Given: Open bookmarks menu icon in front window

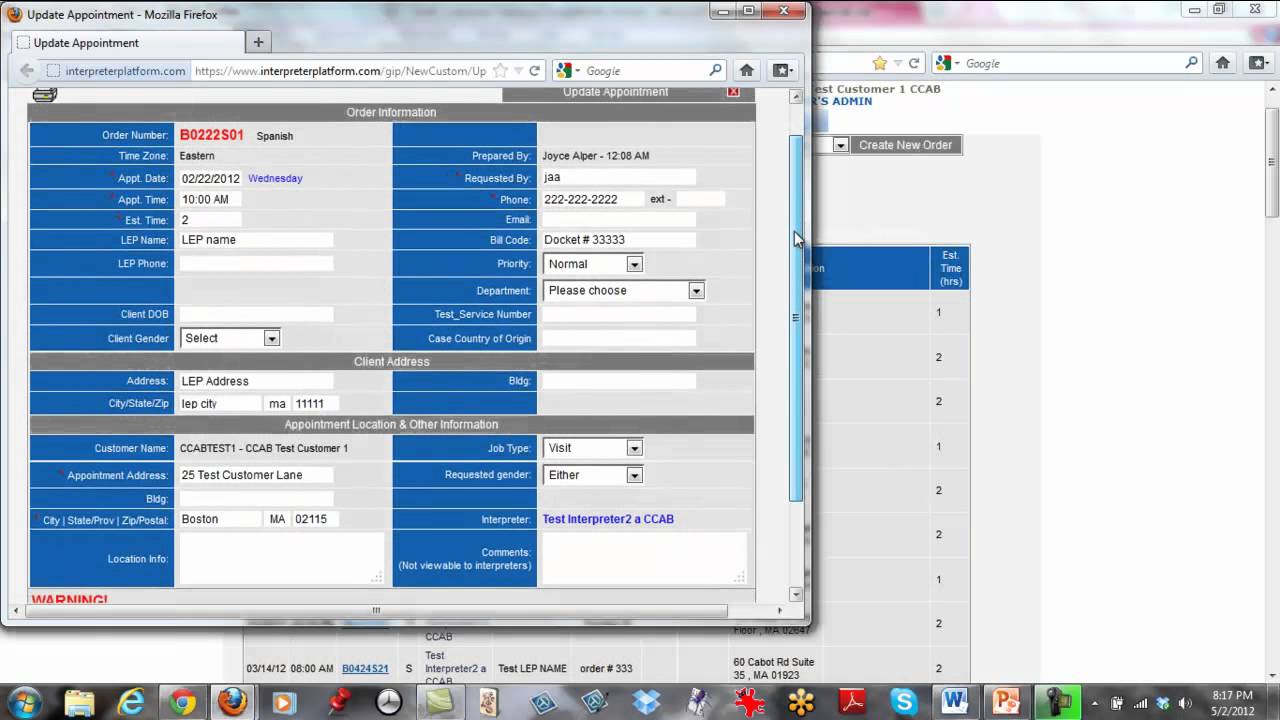Looking at the screenshot, I should [x=782, y=71].
